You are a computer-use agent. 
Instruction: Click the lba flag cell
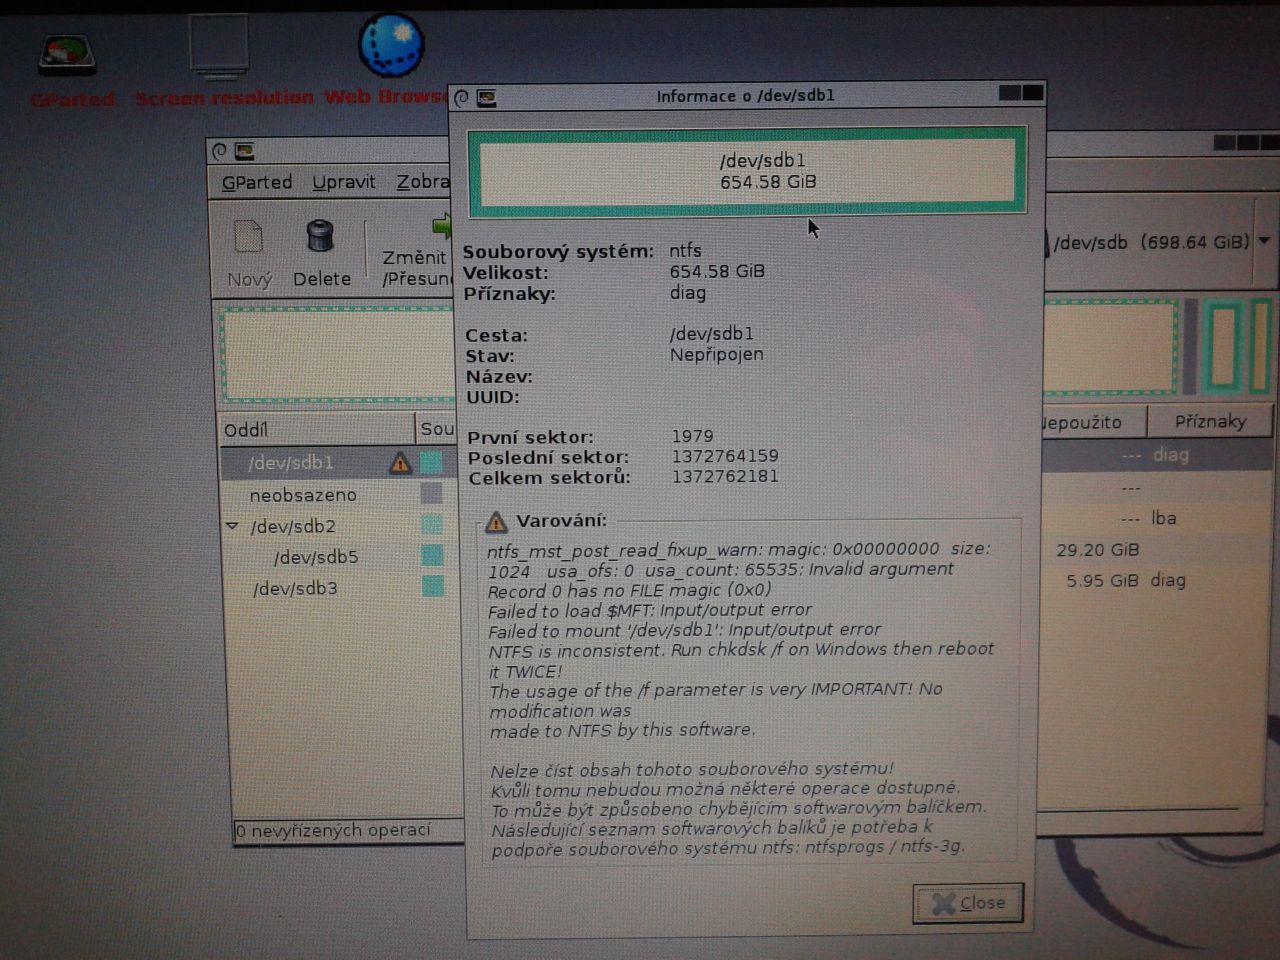click(x=1163, y=518)
